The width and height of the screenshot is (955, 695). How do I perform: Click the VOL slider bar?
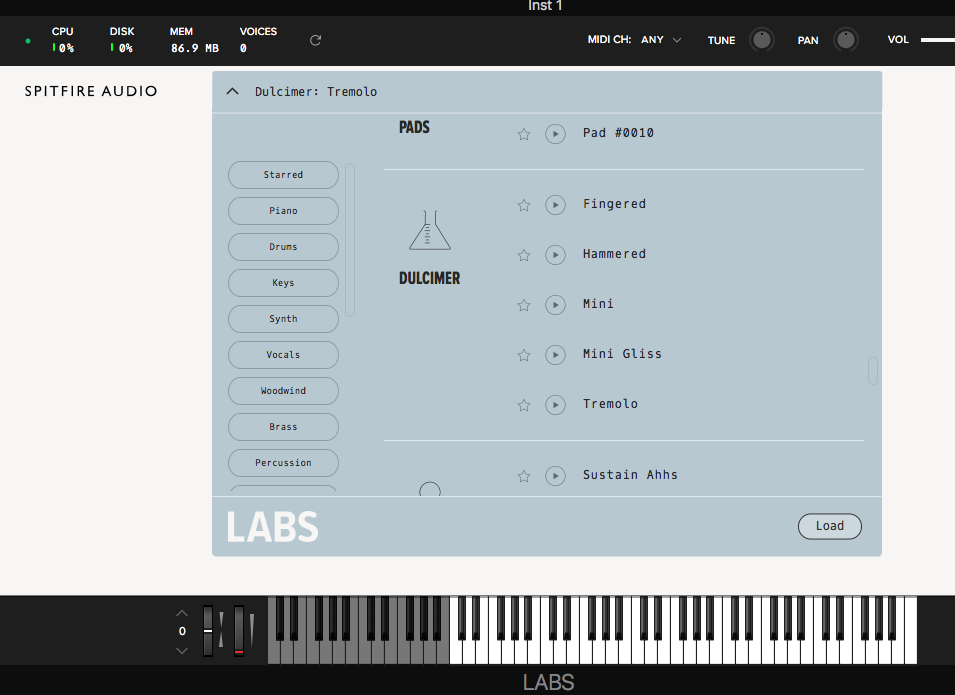click(937, 40)
